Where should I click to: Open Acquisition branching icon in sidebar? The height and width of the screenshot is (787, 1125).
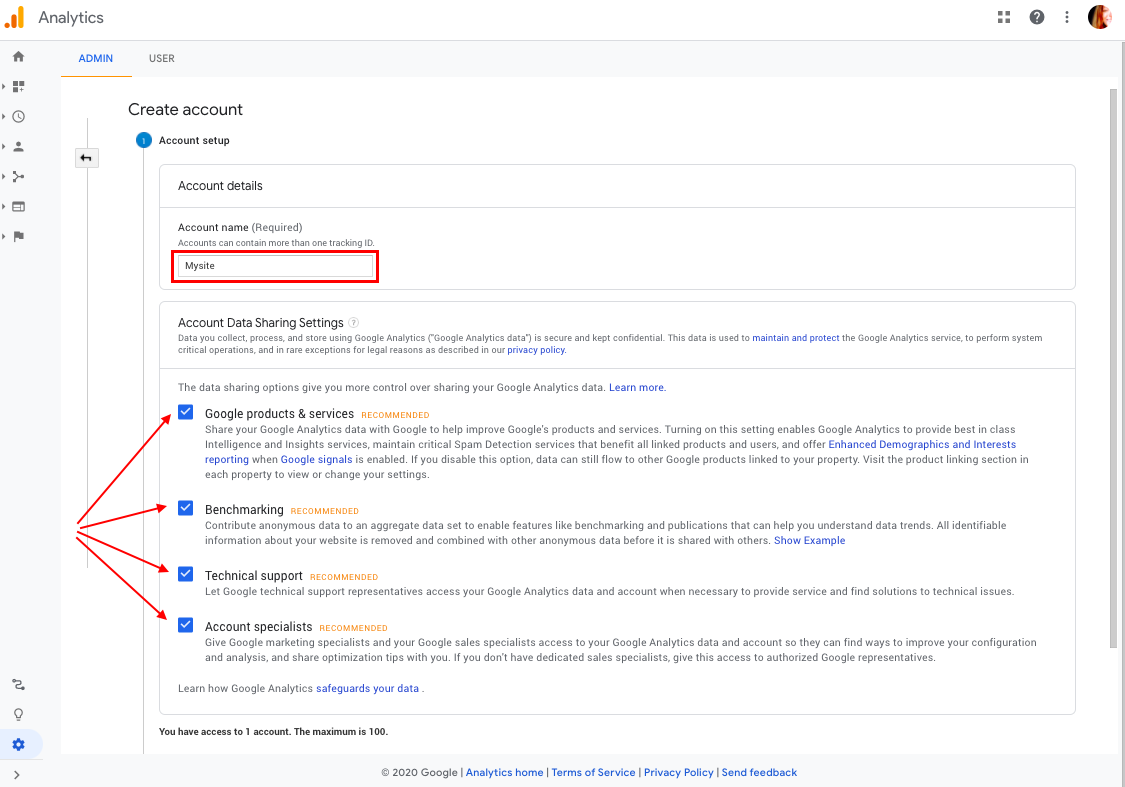pos(19,176)
